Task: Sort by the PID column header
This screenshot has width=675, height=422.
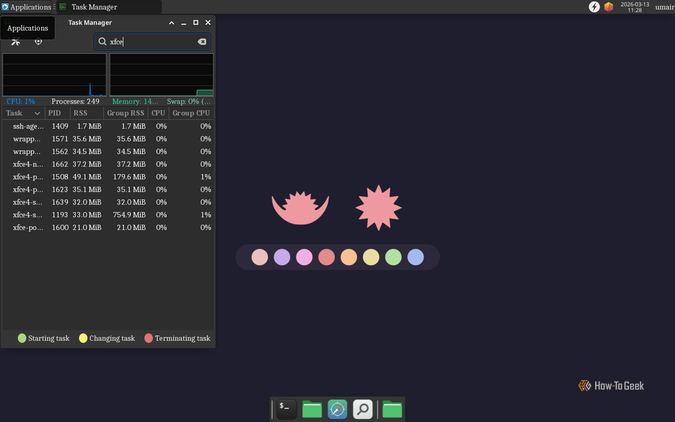Action: coord(58,113)
